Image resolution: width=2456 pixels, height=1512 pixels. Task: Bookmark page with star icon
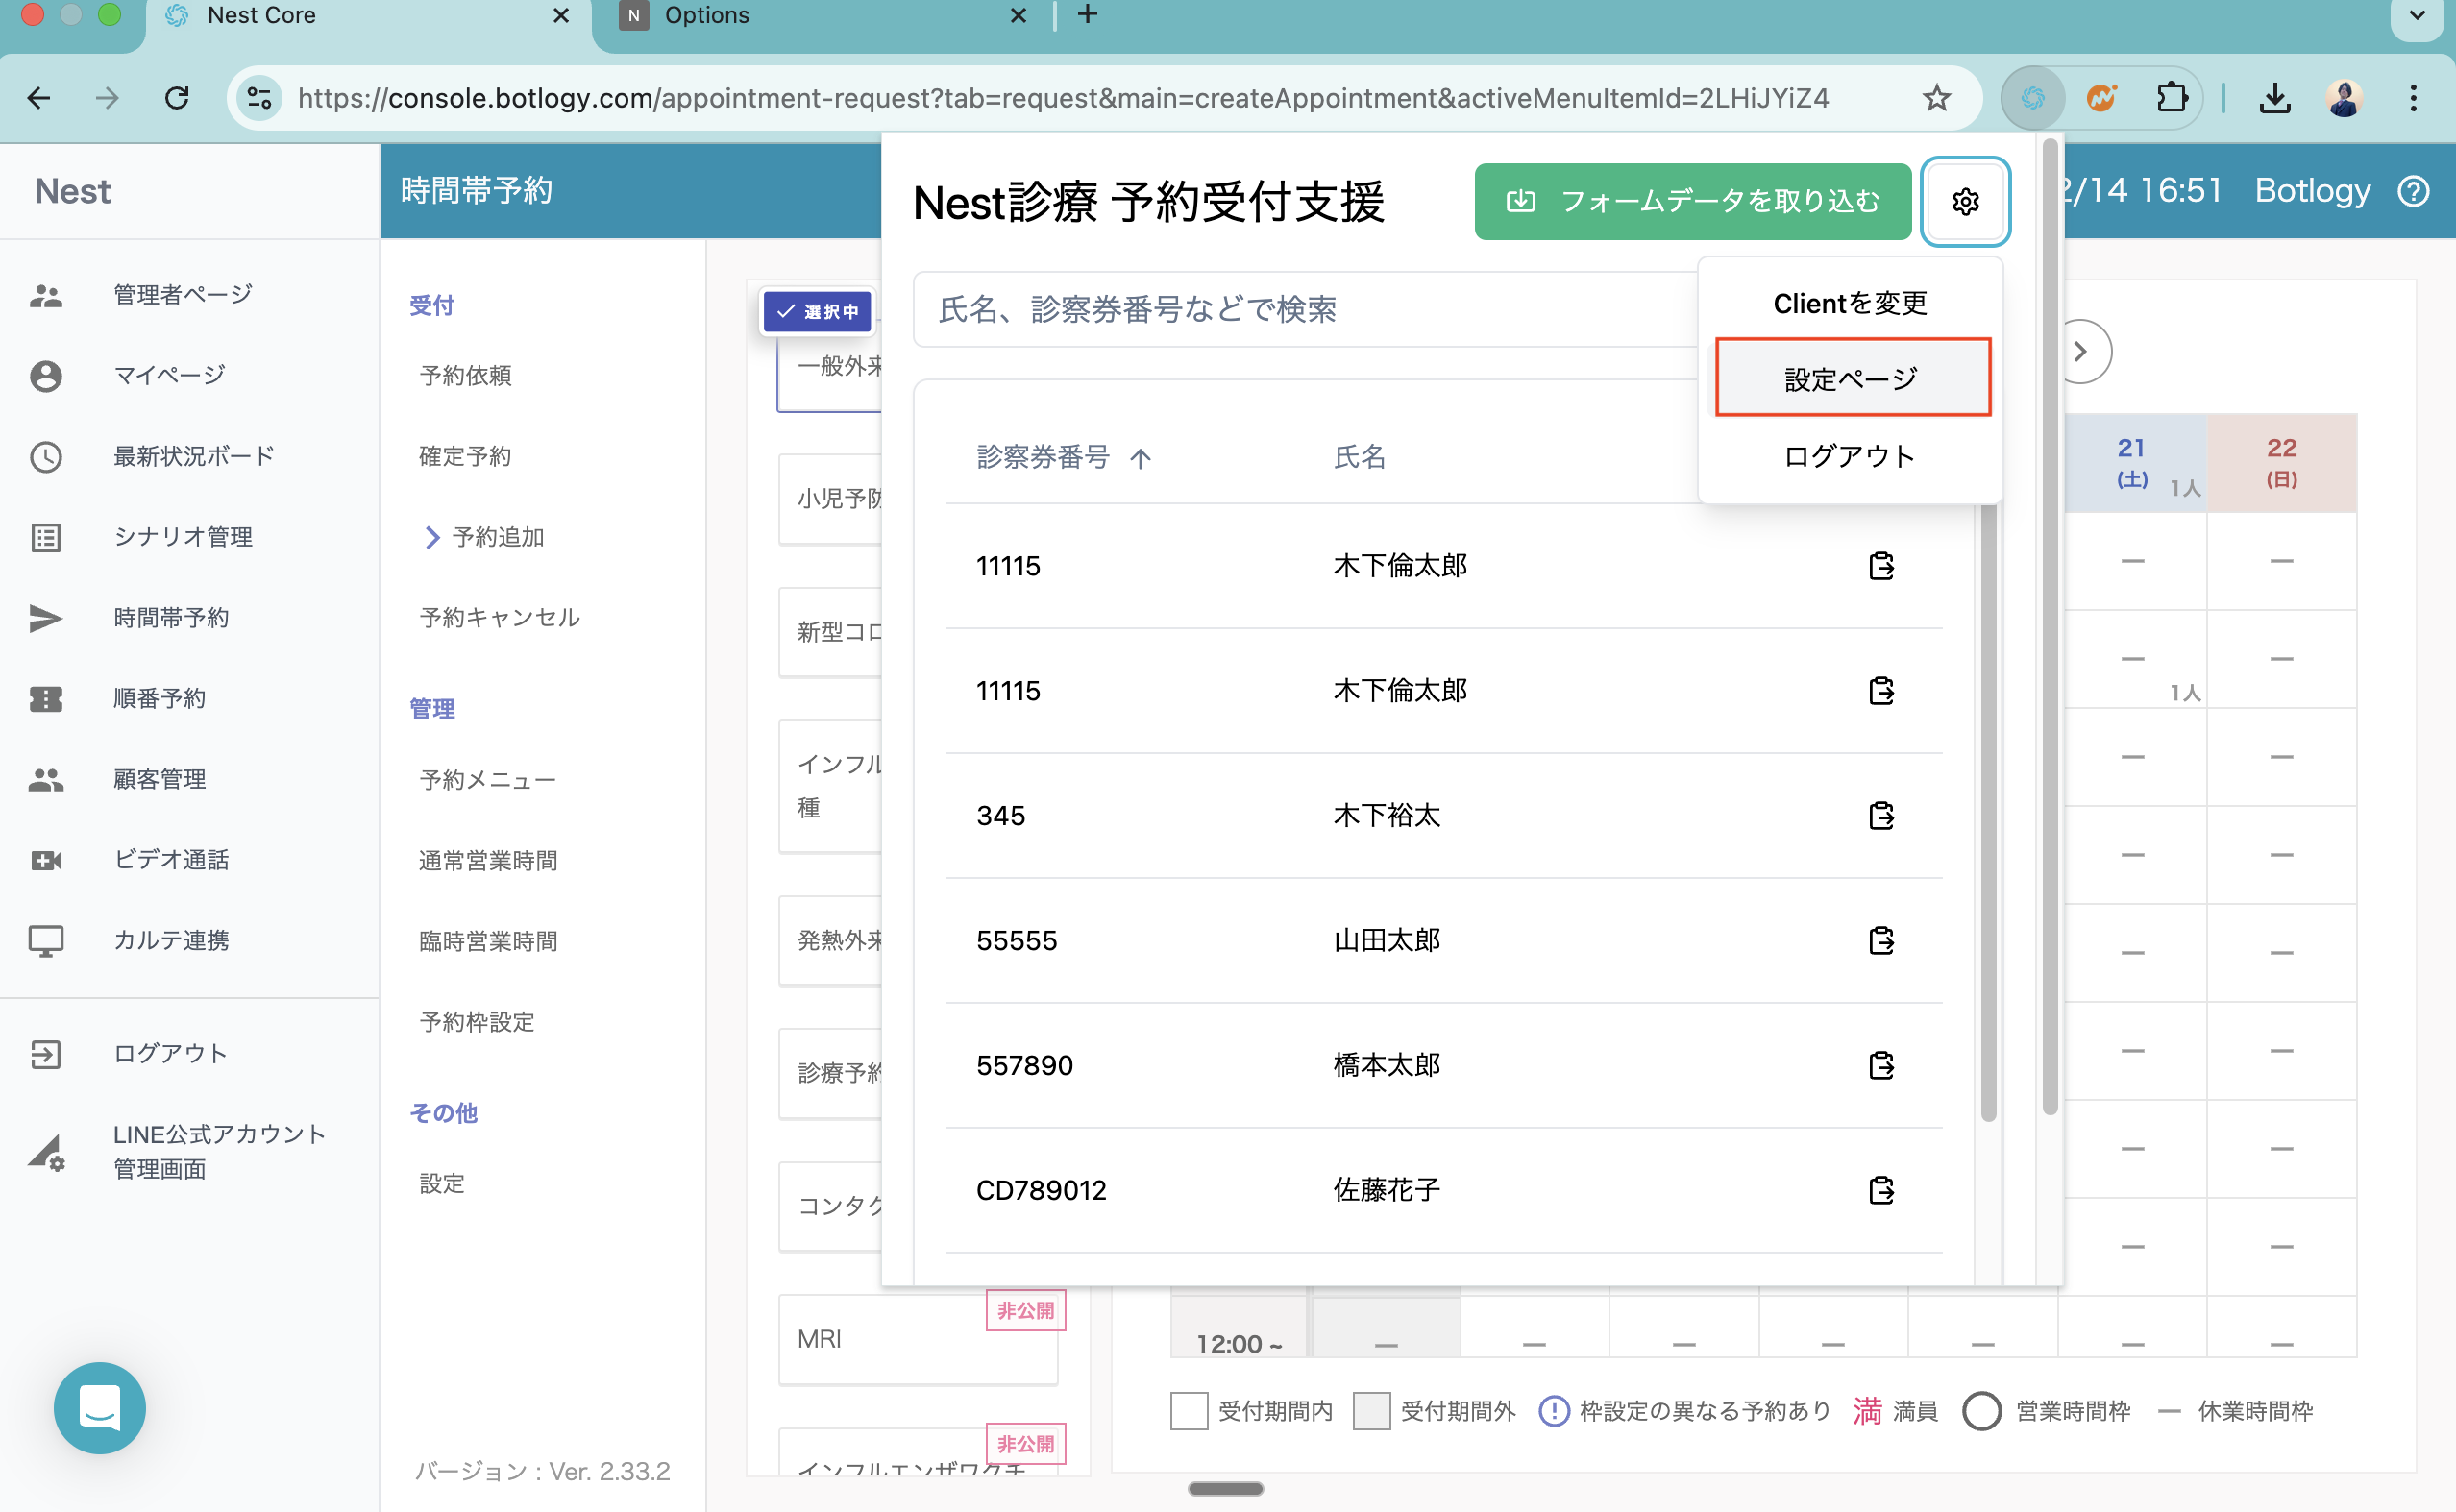tap(1936, 98)
